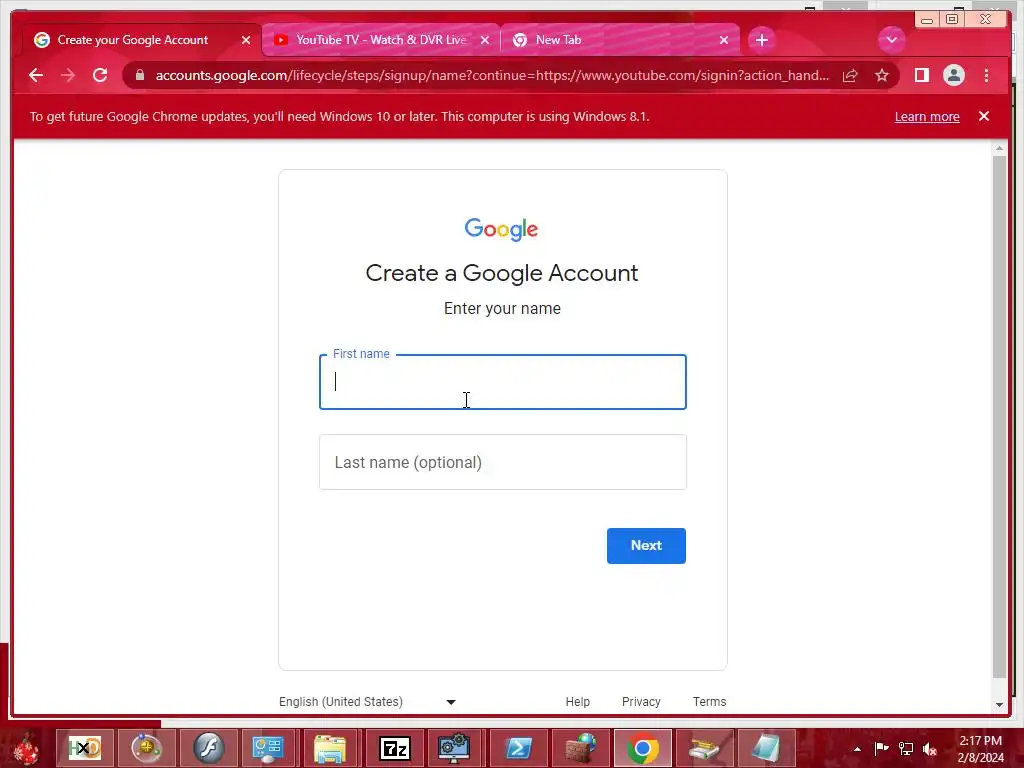Click the scrollbar down arrow
The height and width of the screenshot is (768, 1024).
pos(999,705)
